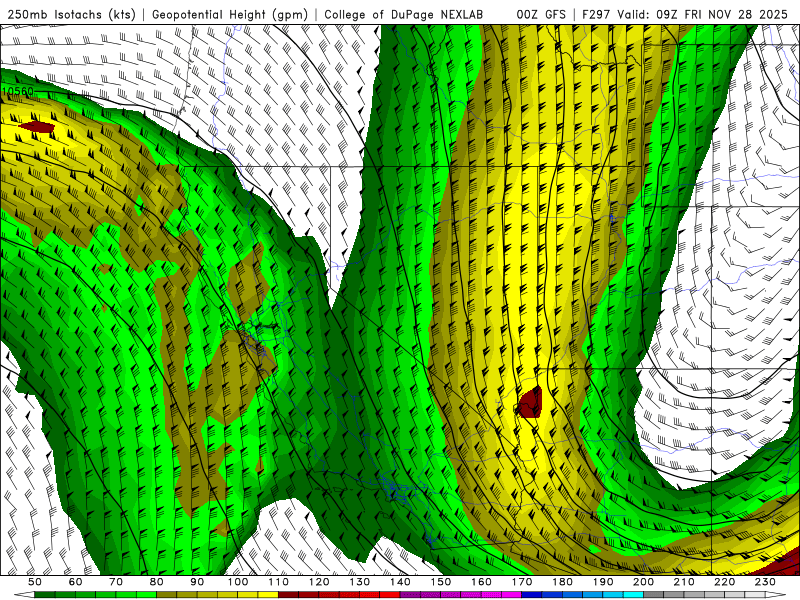800x600 pixels.
Task: Click the '00Z GFS' model run label
Action: tap(541, 15)
